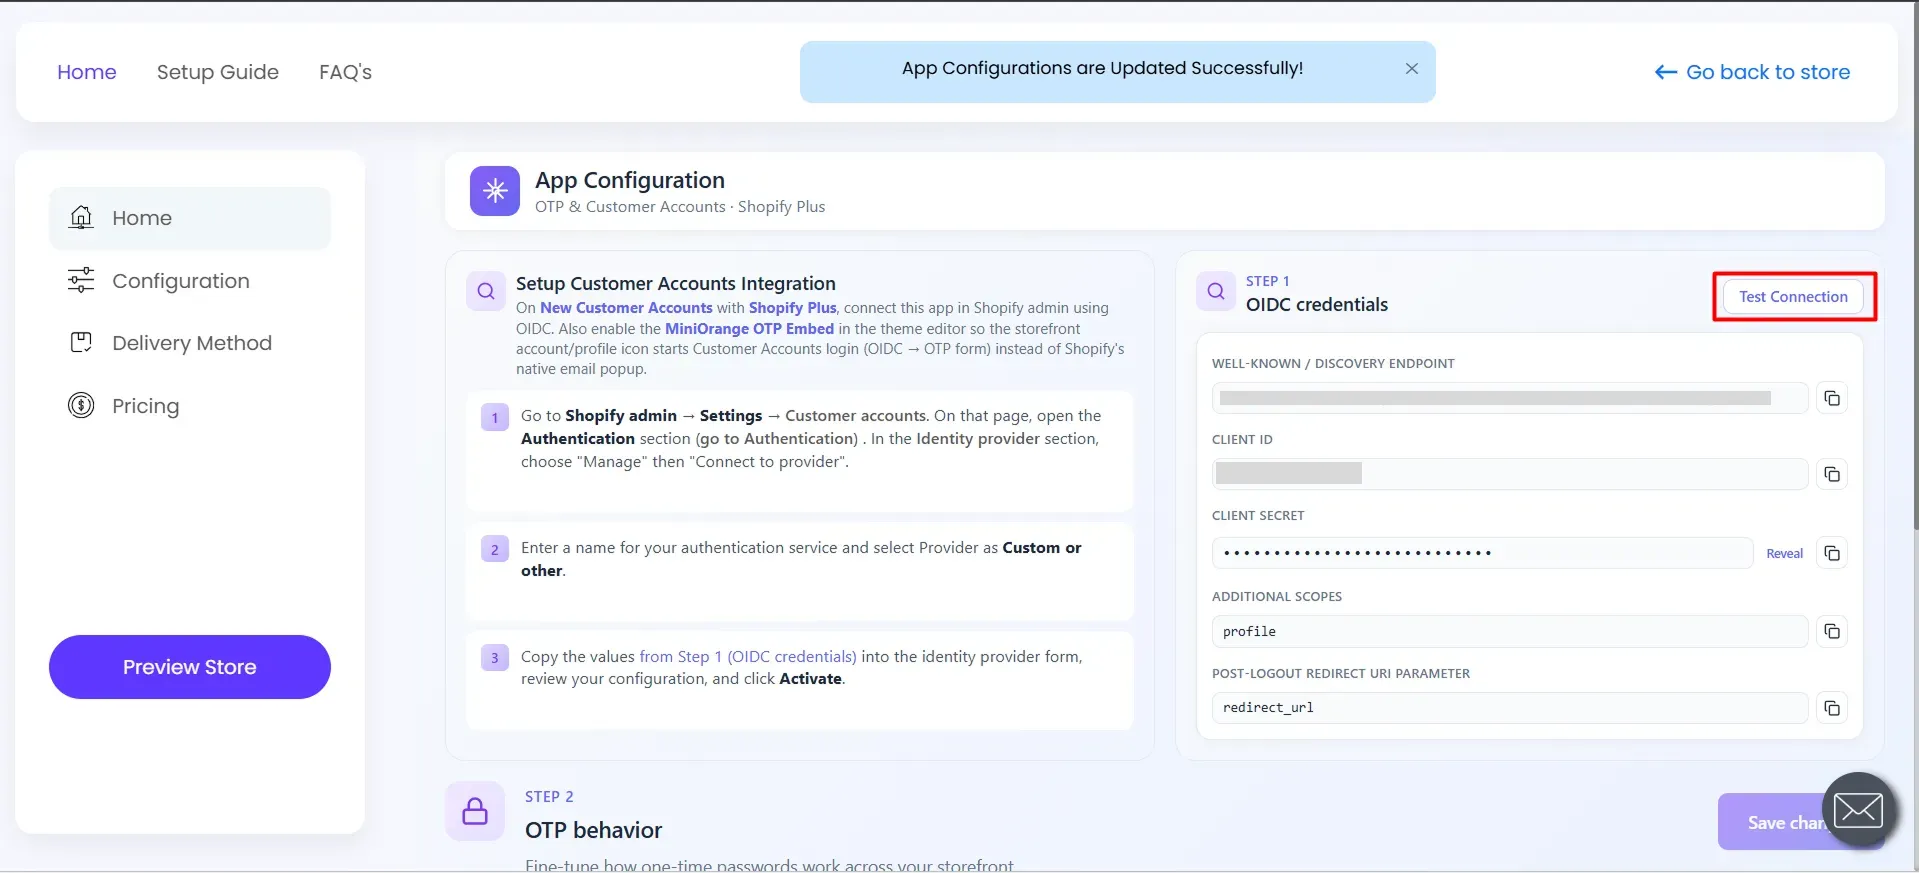The width and height of the screenshot is (1919, 873).
Task: Copy the Additional Scopes value
Action: pos(1832,631)
